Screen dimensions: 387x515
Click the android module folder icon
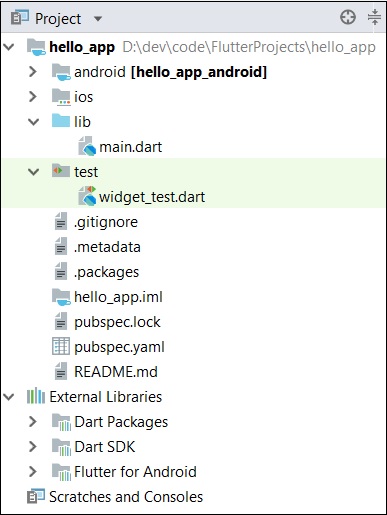point(61,72)
